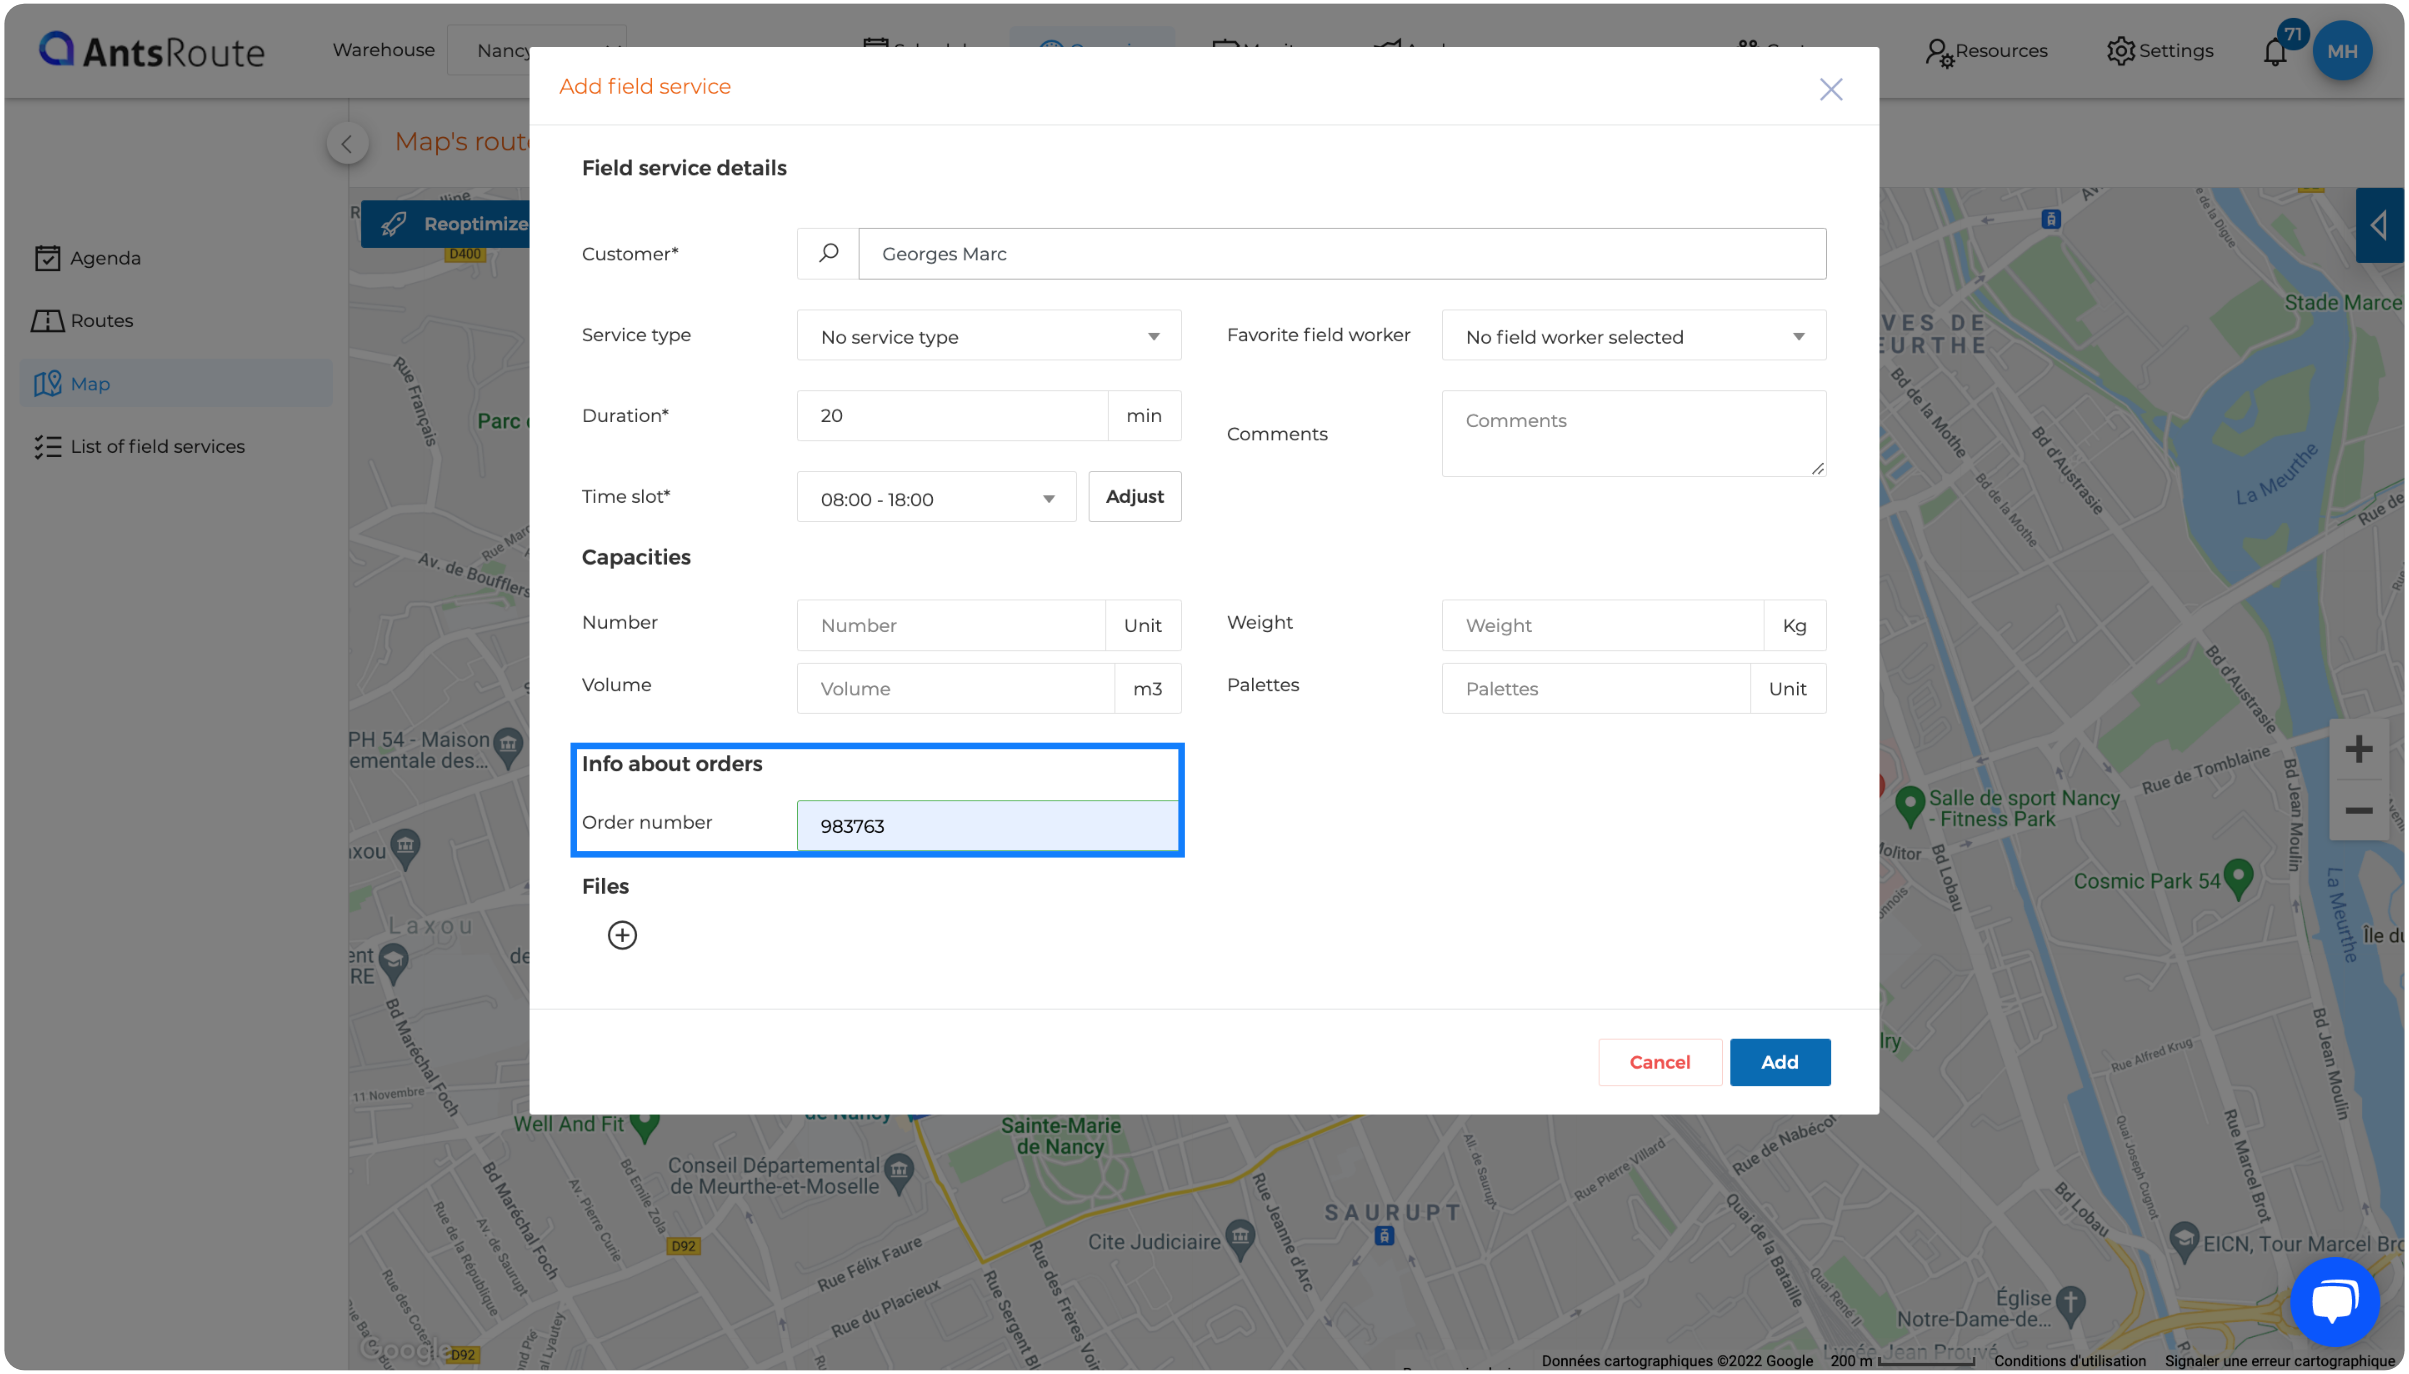2409x1374 pixels.
Task: Click the PH 54 Maison map pin
Action: [x=509, y=746]
